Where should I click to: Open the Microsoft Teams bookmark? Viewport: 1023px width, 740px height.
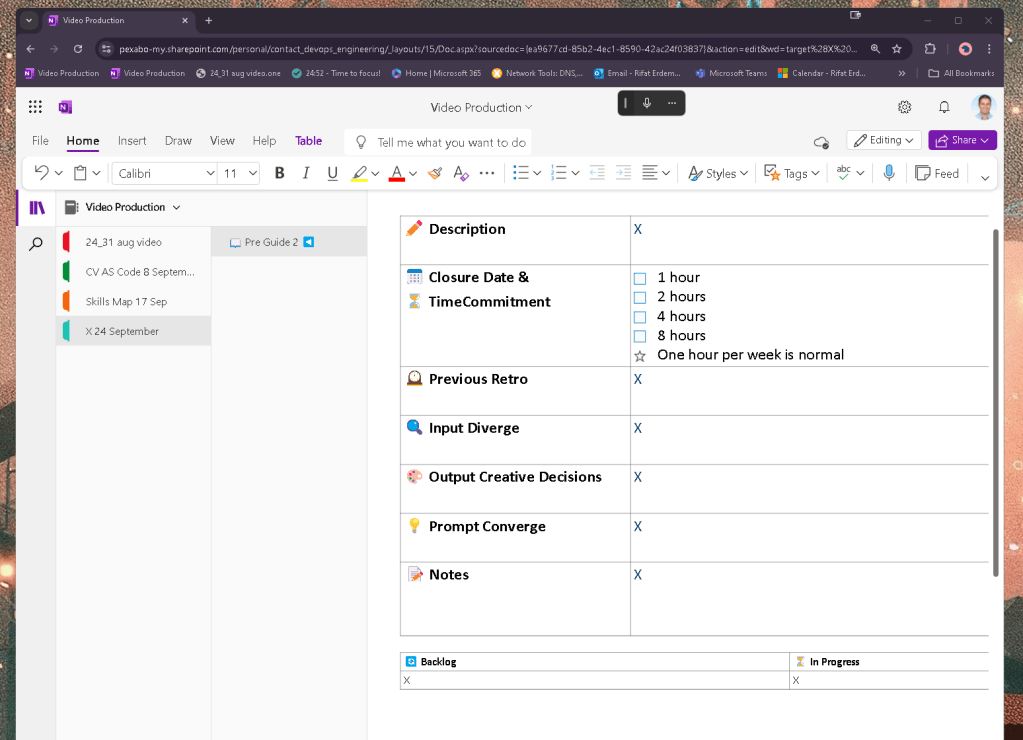pos(731,73)
